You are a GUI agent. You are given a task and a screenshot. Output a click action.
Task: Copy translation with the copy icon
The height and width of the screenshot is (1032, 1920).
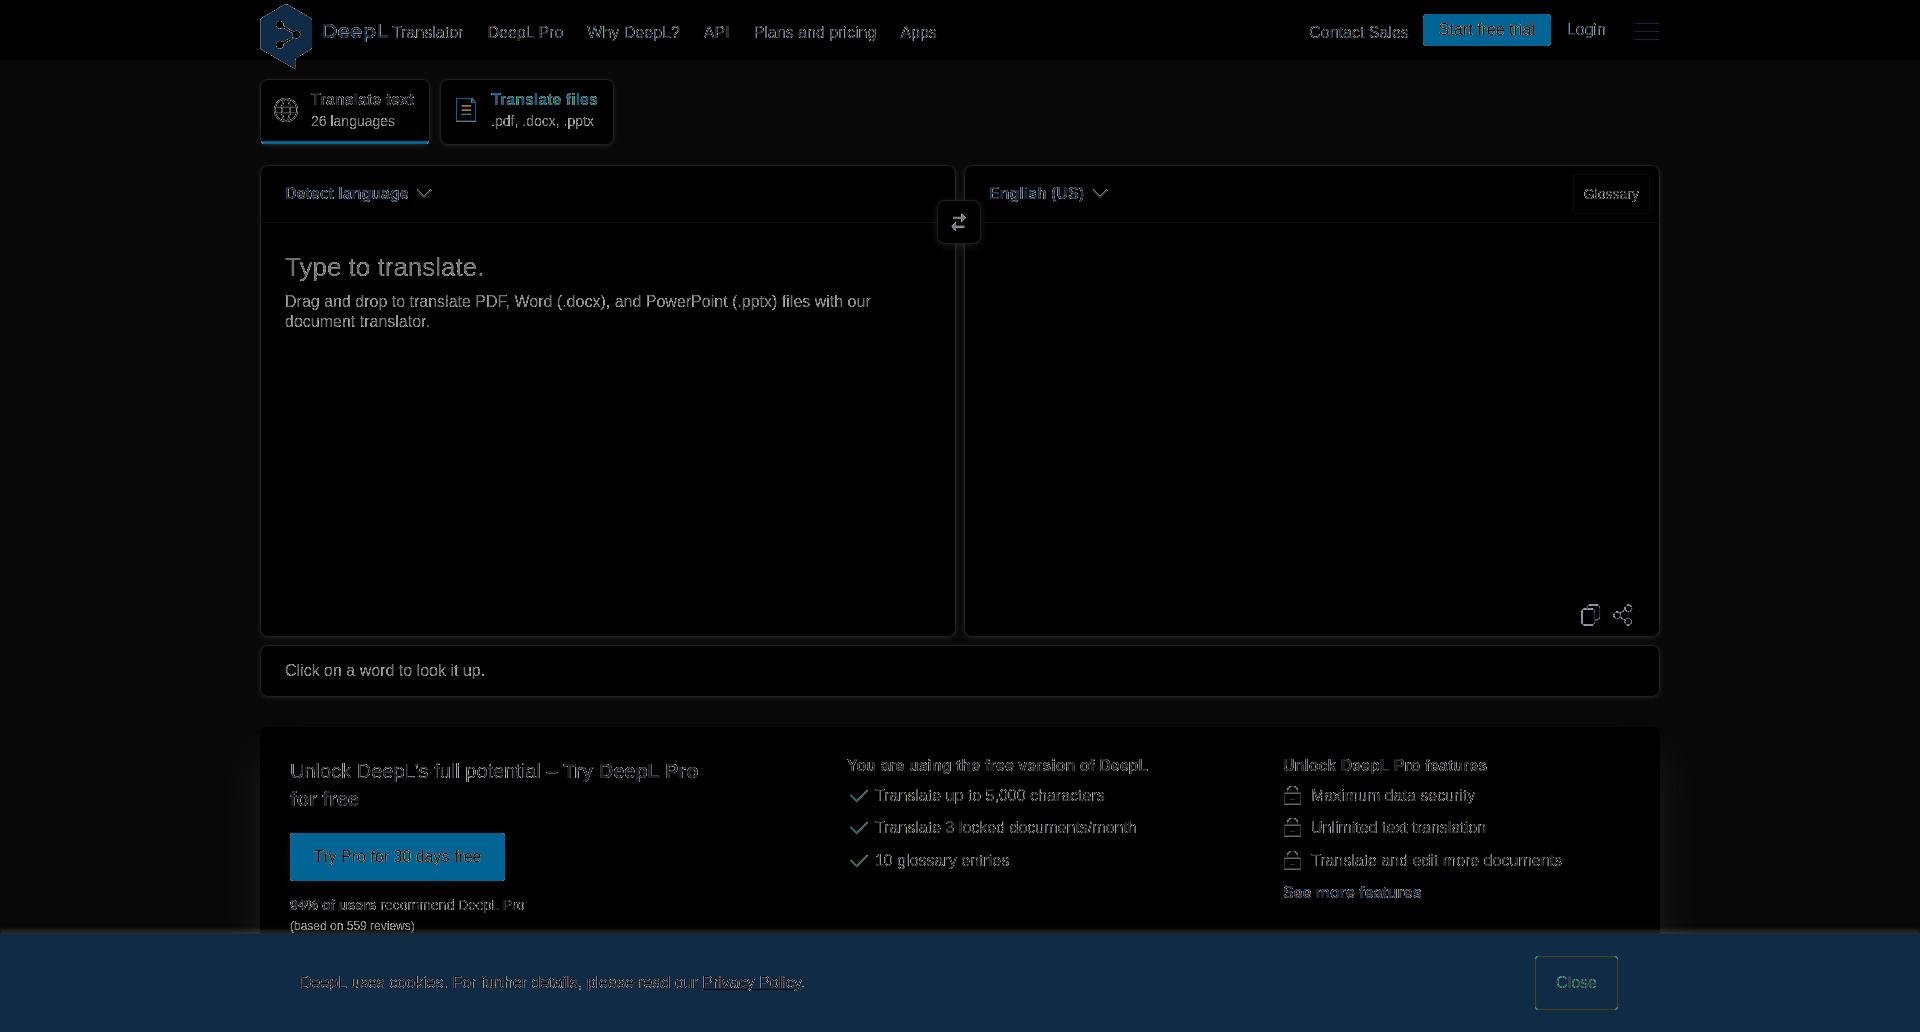1590,615
